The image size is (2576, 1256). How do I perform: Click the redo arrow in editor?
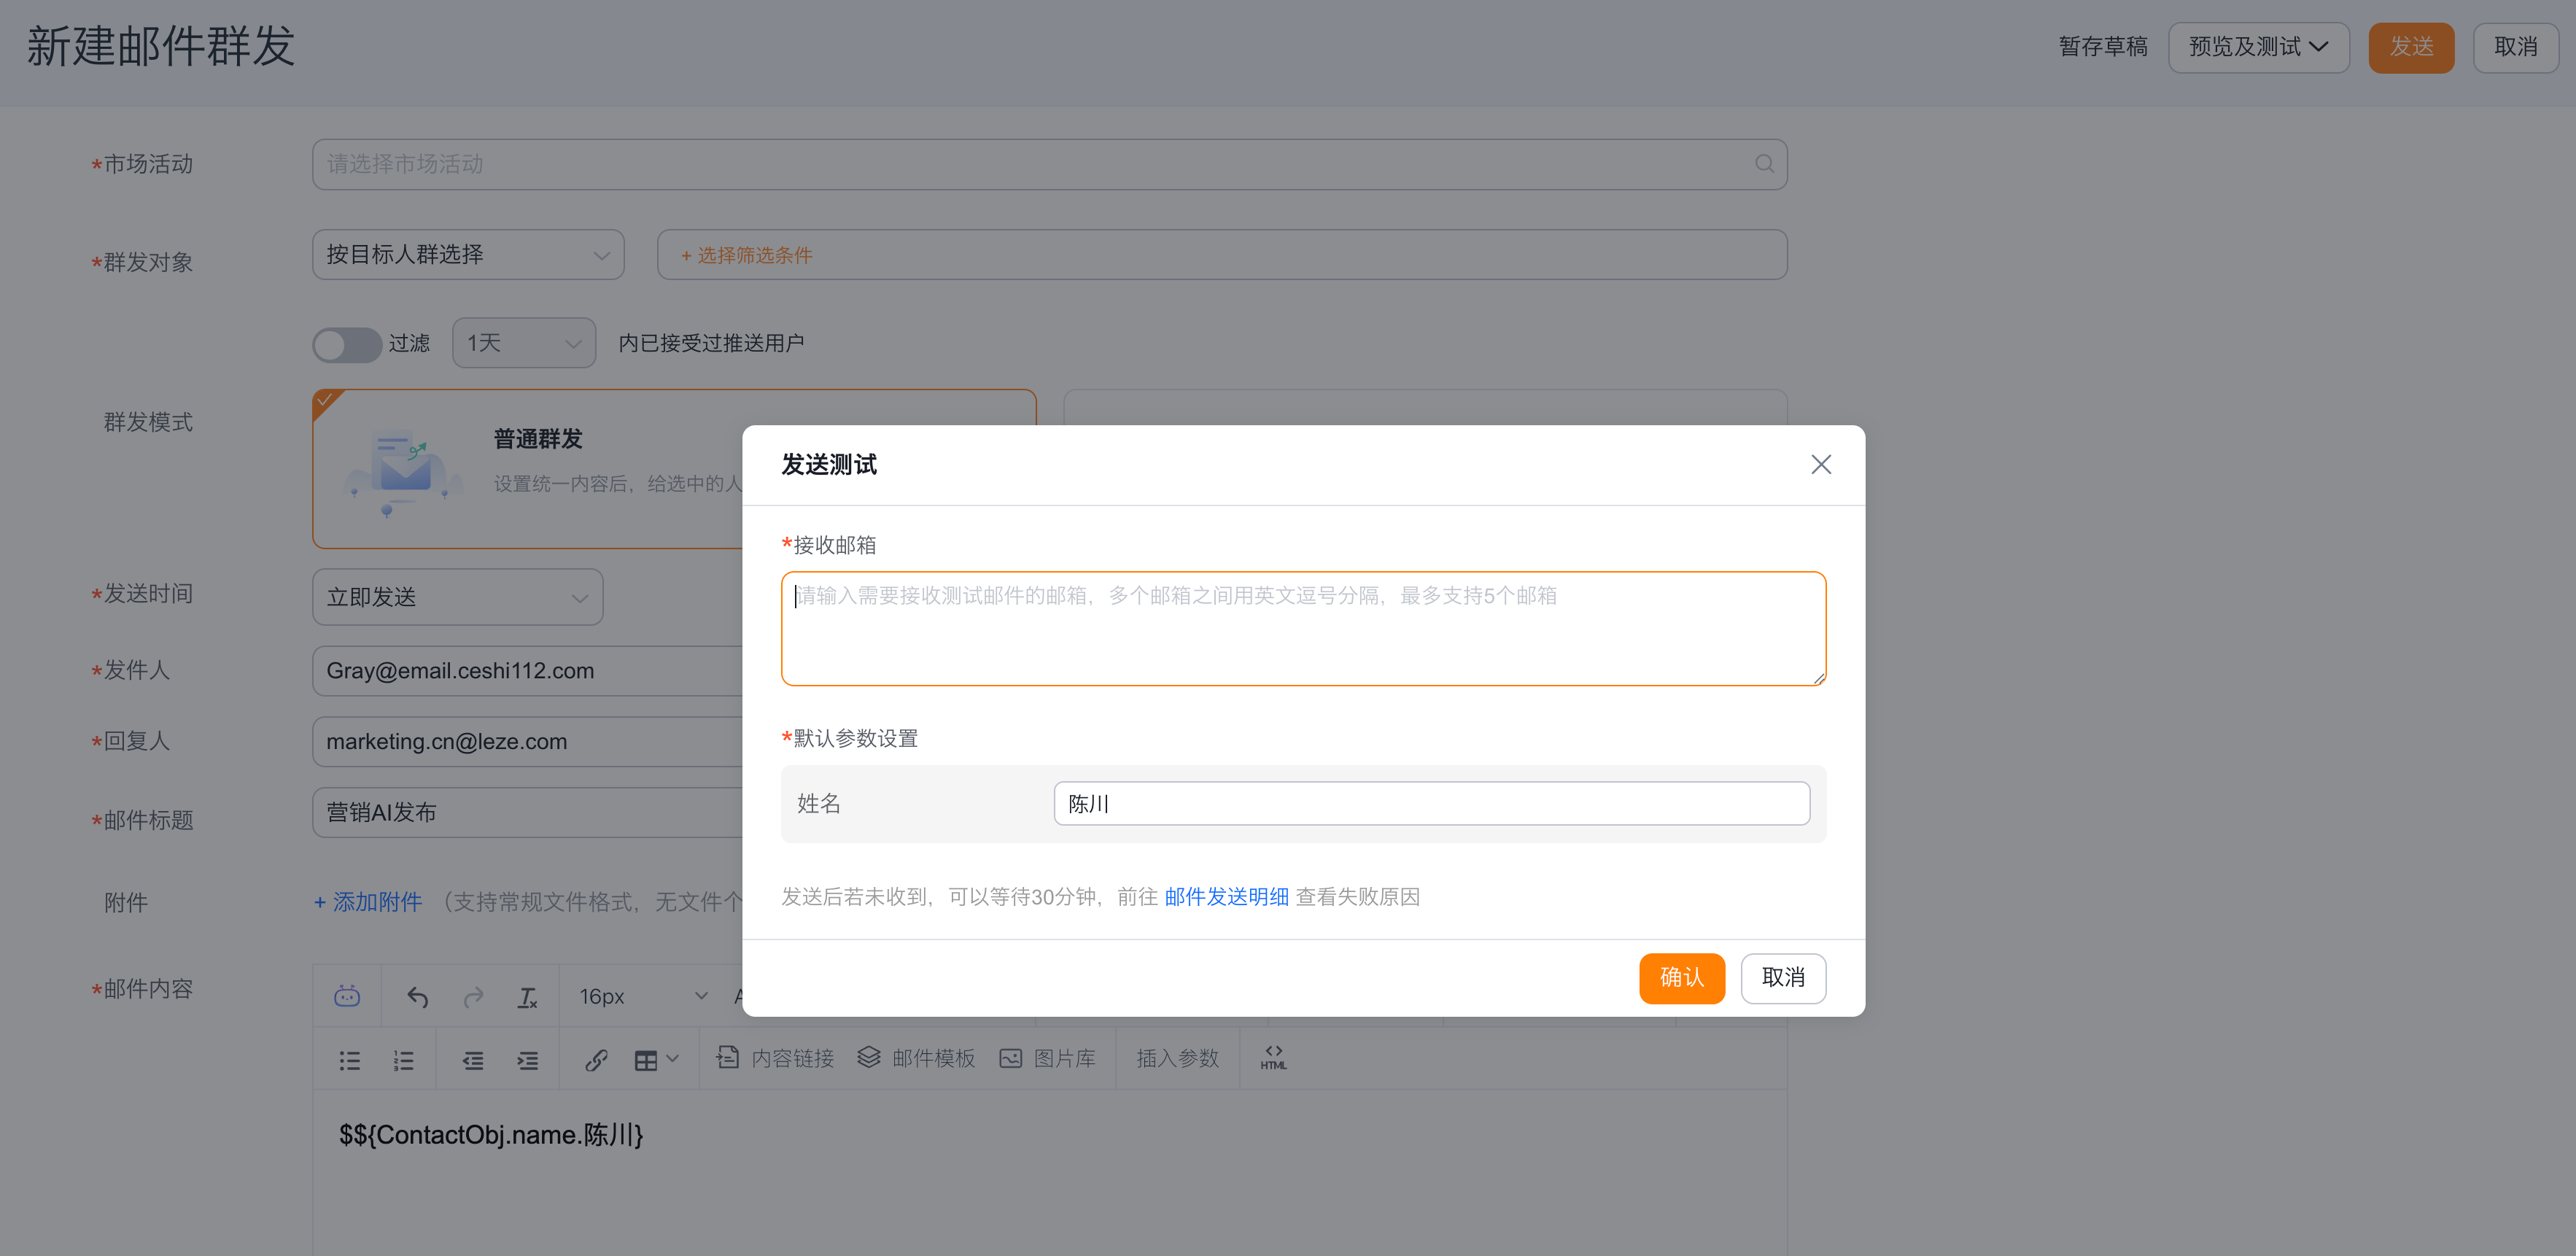tap(474, 997)
